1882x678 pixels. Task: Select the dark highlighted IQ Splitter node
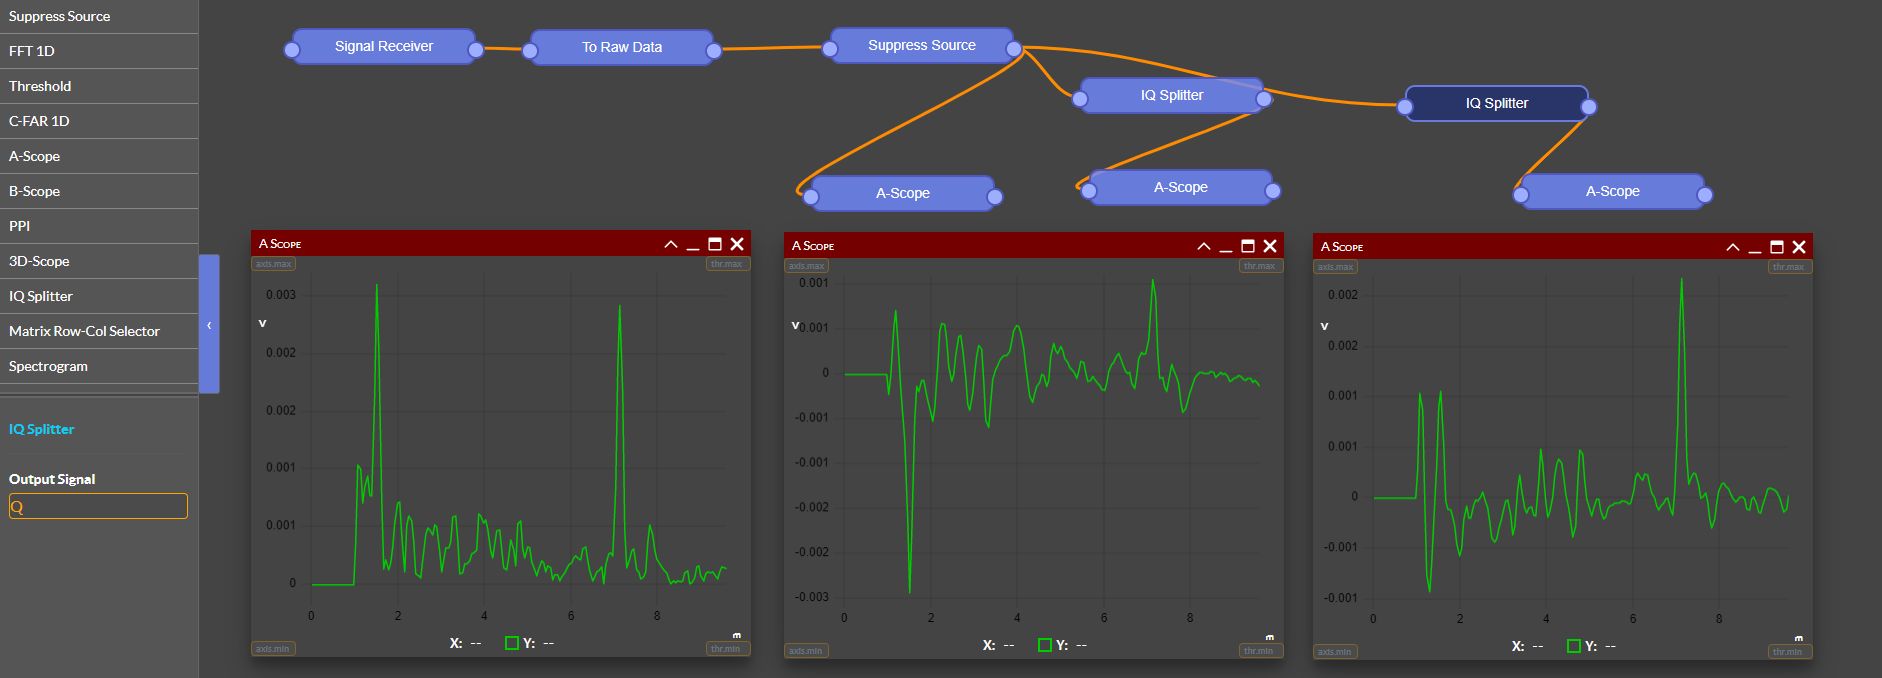click(1497, 103)
